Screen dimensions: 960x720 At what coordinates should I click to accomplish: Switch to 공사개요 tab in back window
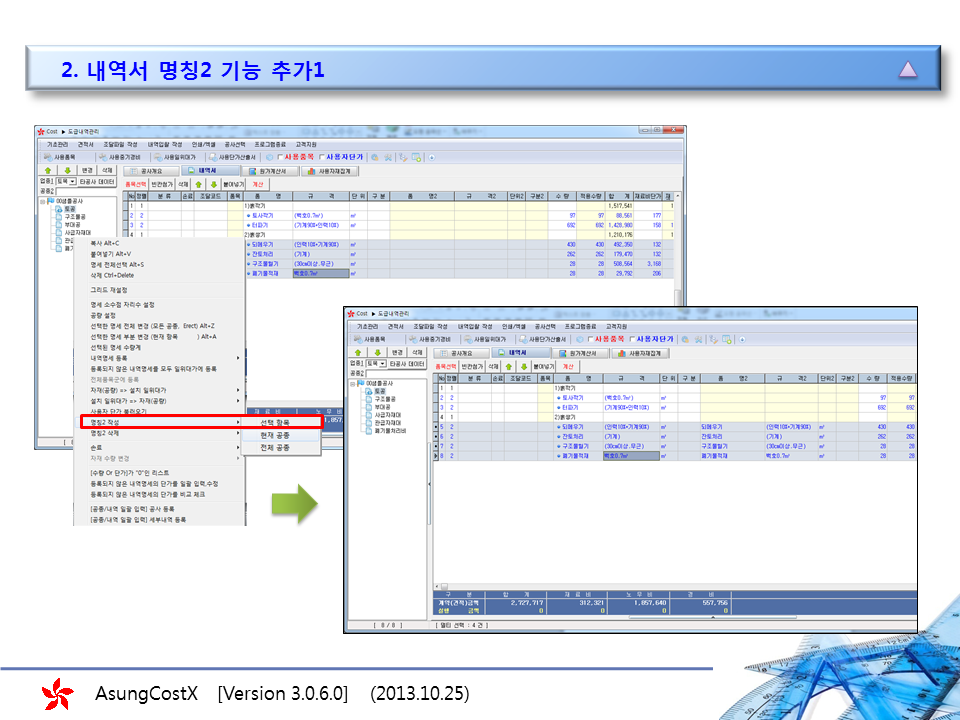[151, 171]
